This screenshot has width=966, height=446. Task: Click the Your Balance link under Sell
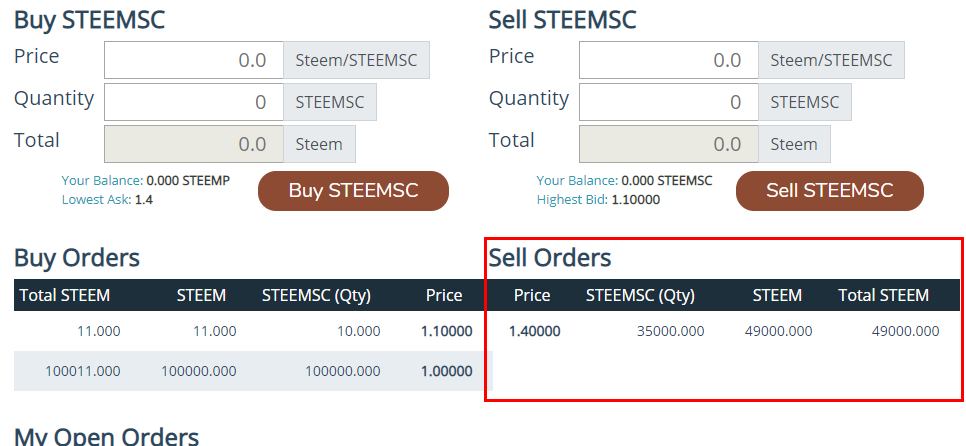pos(577,181)
